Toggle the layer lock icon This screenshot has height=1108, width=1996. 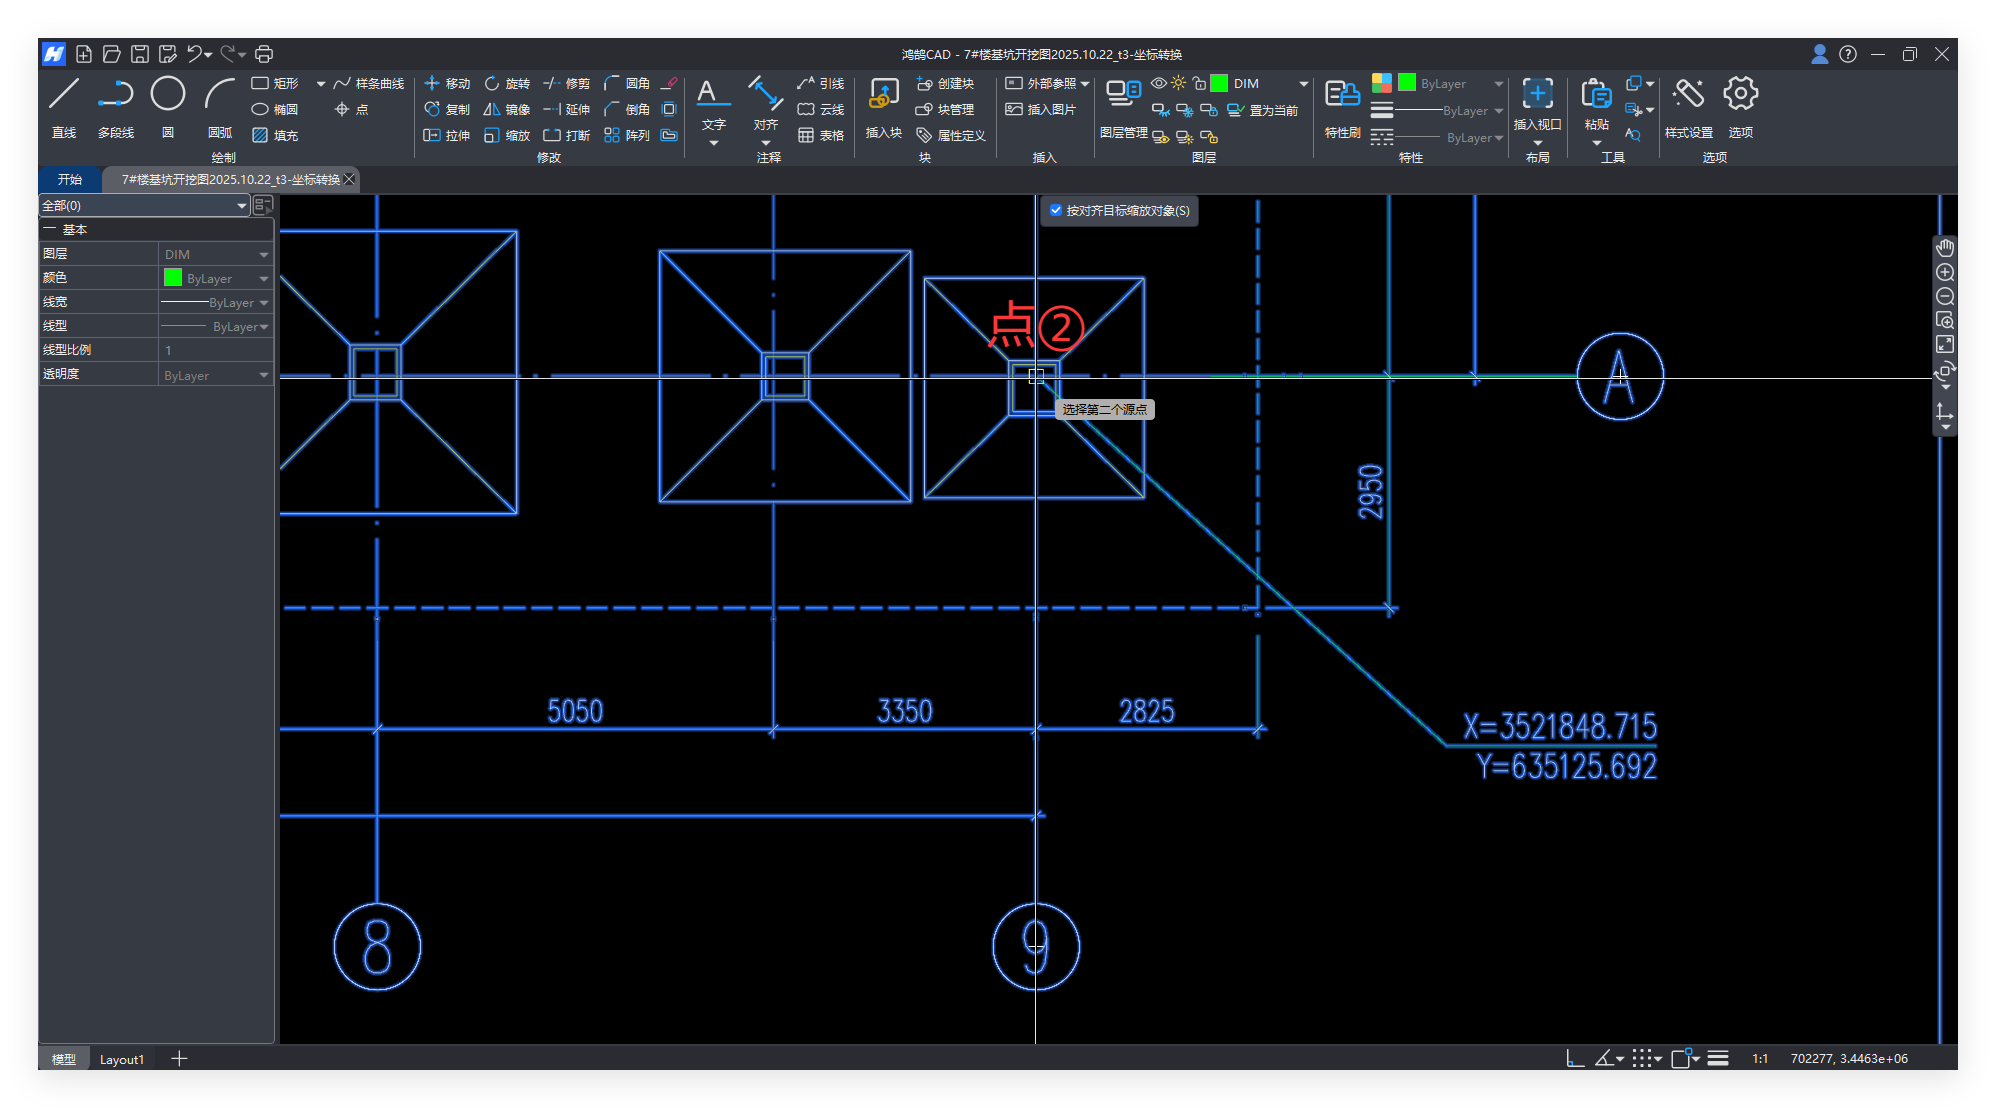tap(1199, 84)
